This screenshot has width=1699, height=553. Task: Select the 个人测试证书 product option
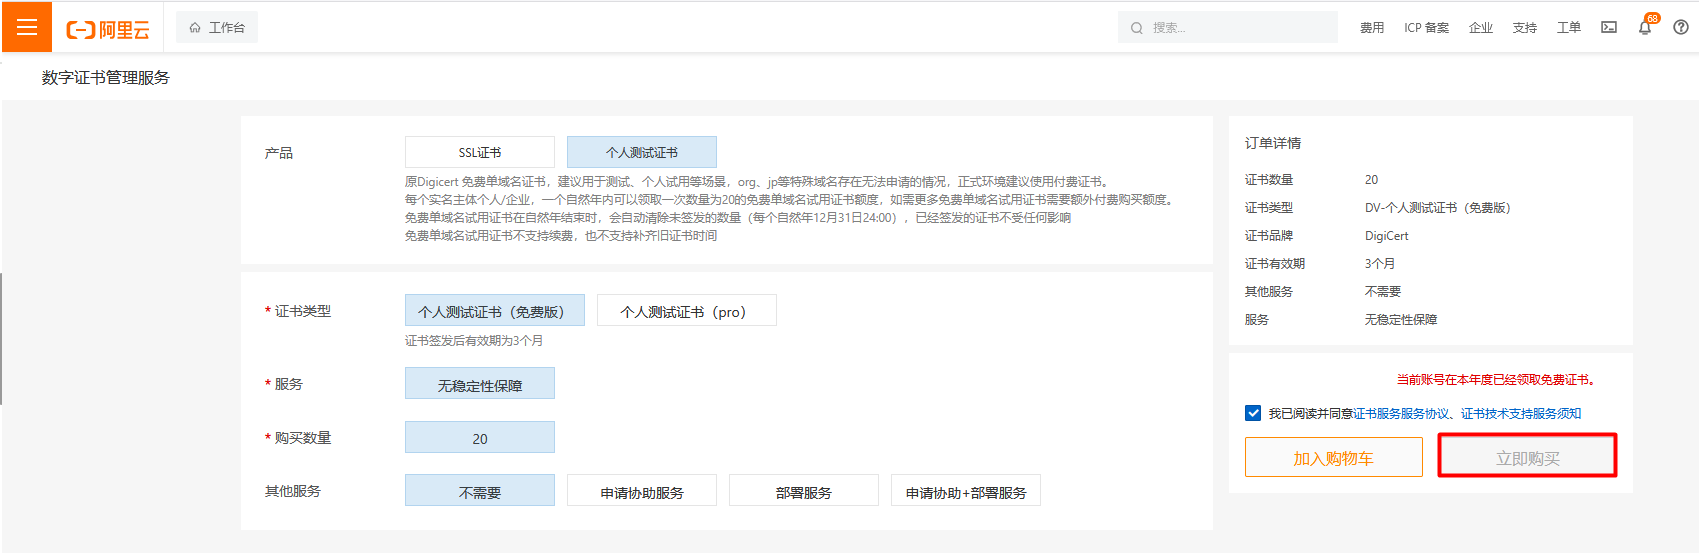(x=642, y=152)
